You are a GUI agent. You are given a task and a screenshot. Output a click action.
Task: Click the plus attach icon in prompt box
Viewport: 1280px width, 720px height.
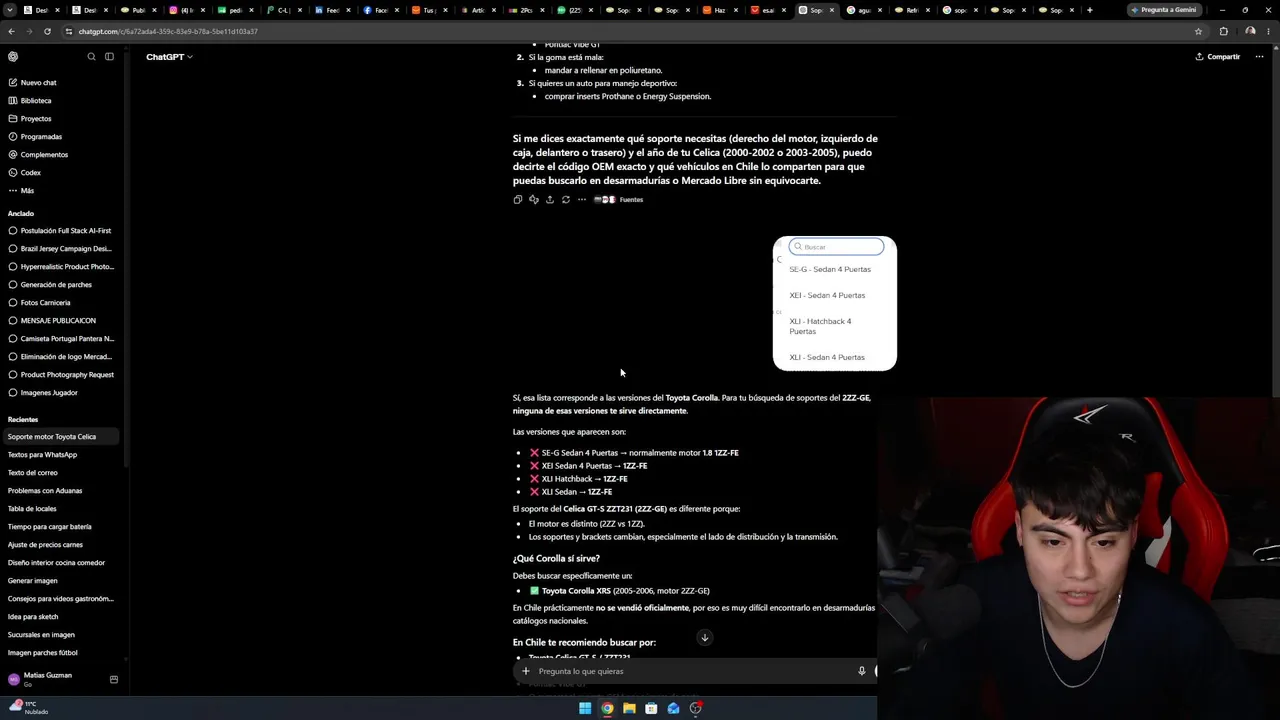coord(525,671)
